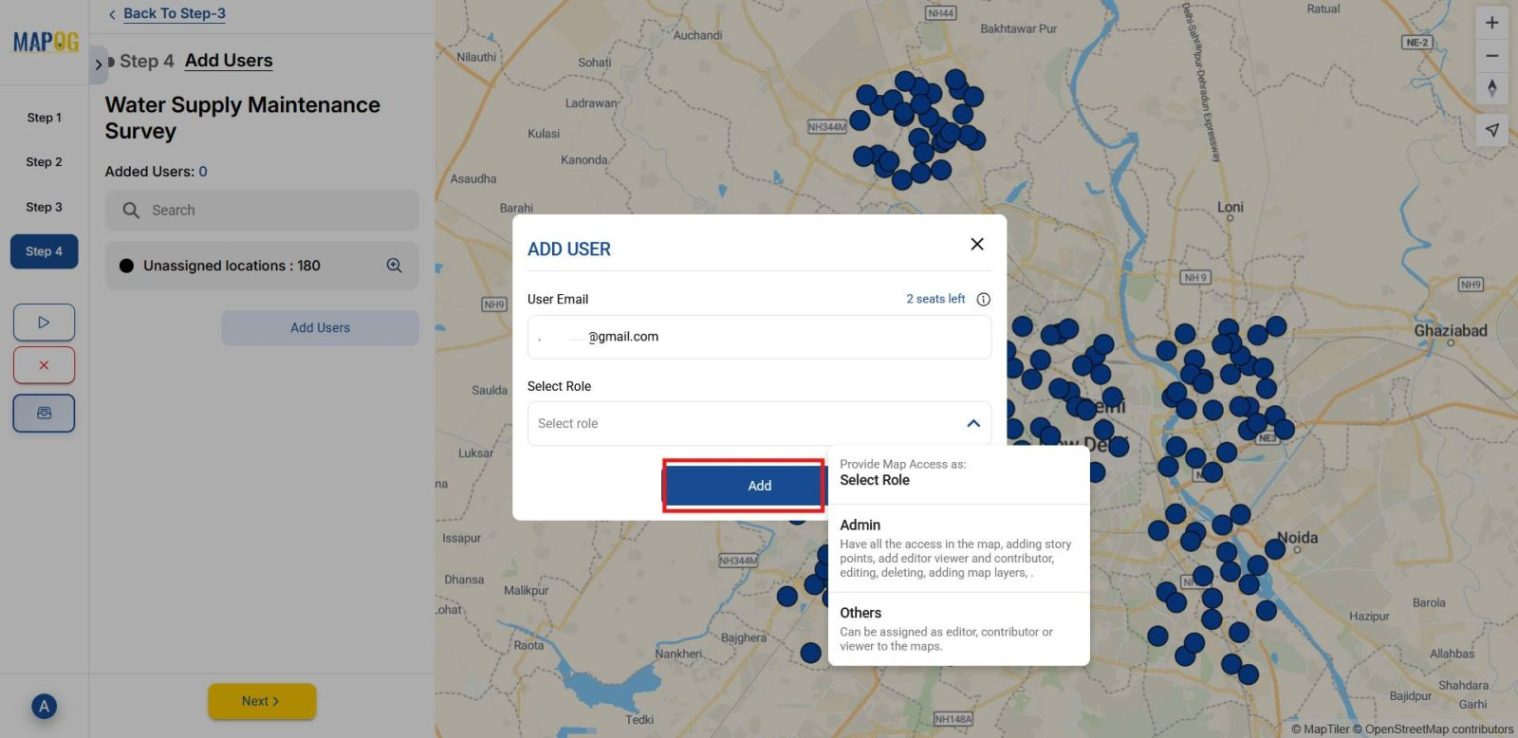
Task: Zoom in using the map plus icon
Action: point(1491,21)
